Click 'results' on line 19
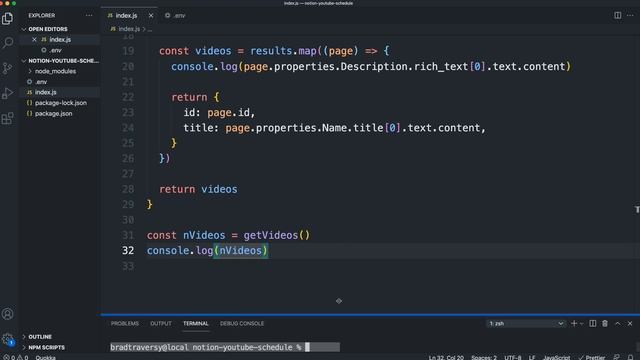This screenshot has height=360, width=640. click(x=271, y=51)
